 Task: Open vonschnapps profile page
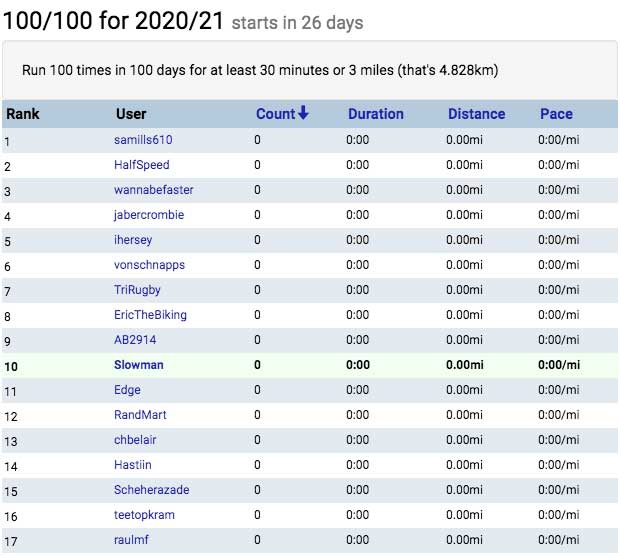click(x=149, y=265)
